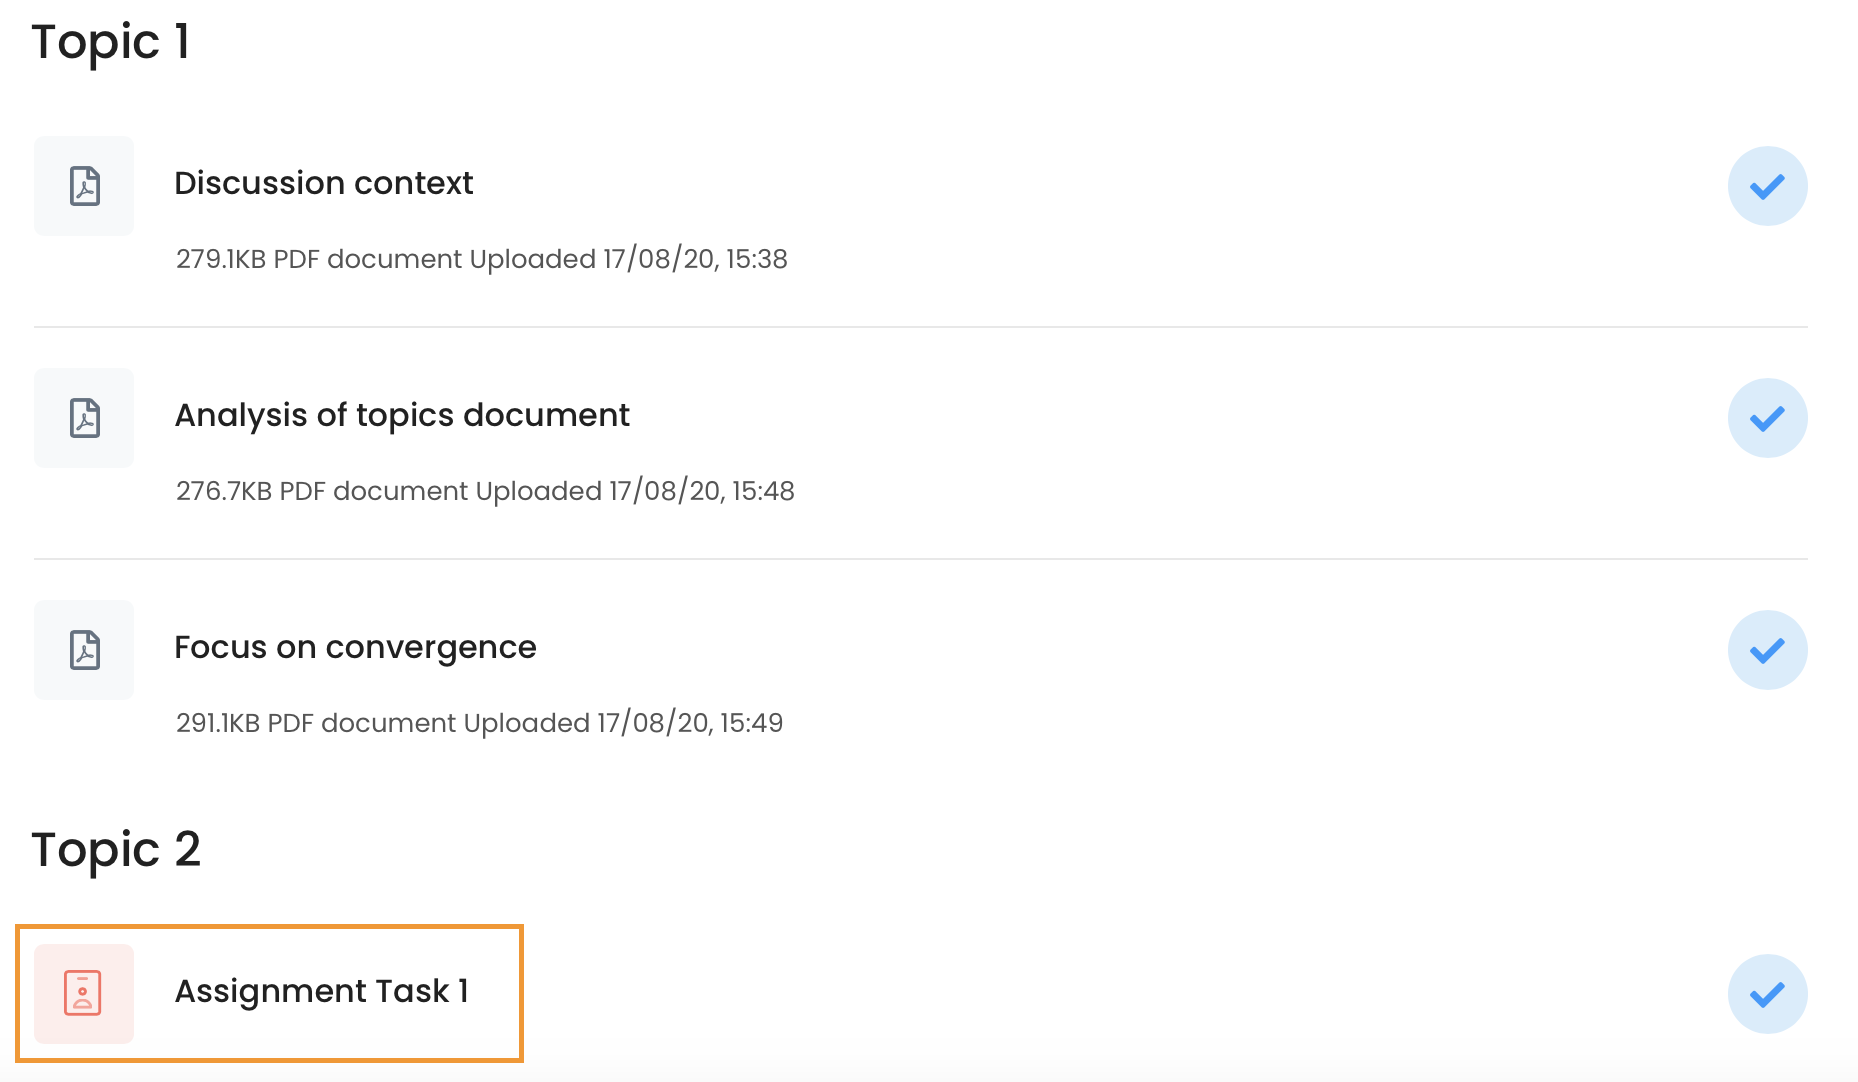
Task: Click the PDF icon next to Focus on convergence
Action: tap(84, 650)
